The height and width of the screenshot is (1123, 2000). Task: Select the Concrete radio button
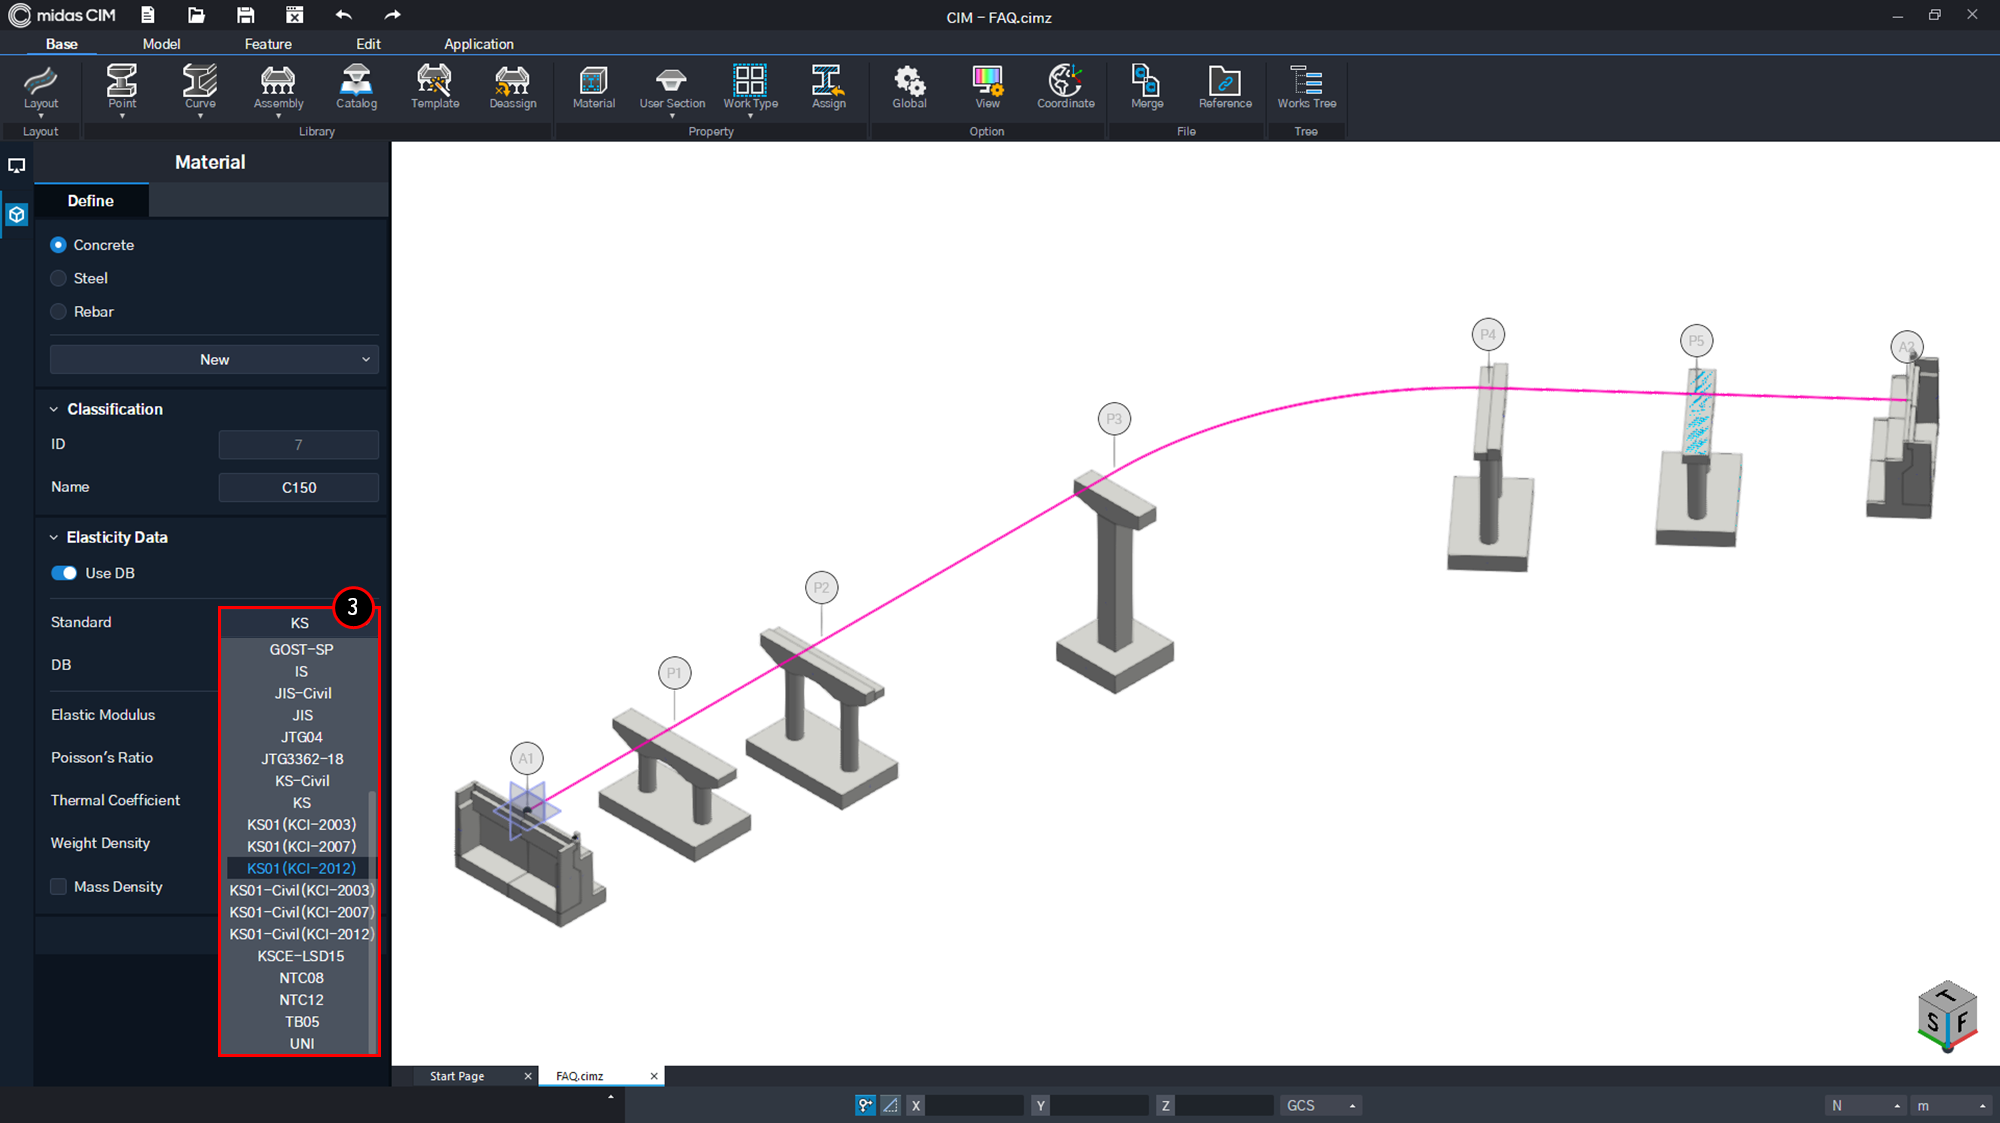point(58,245)
